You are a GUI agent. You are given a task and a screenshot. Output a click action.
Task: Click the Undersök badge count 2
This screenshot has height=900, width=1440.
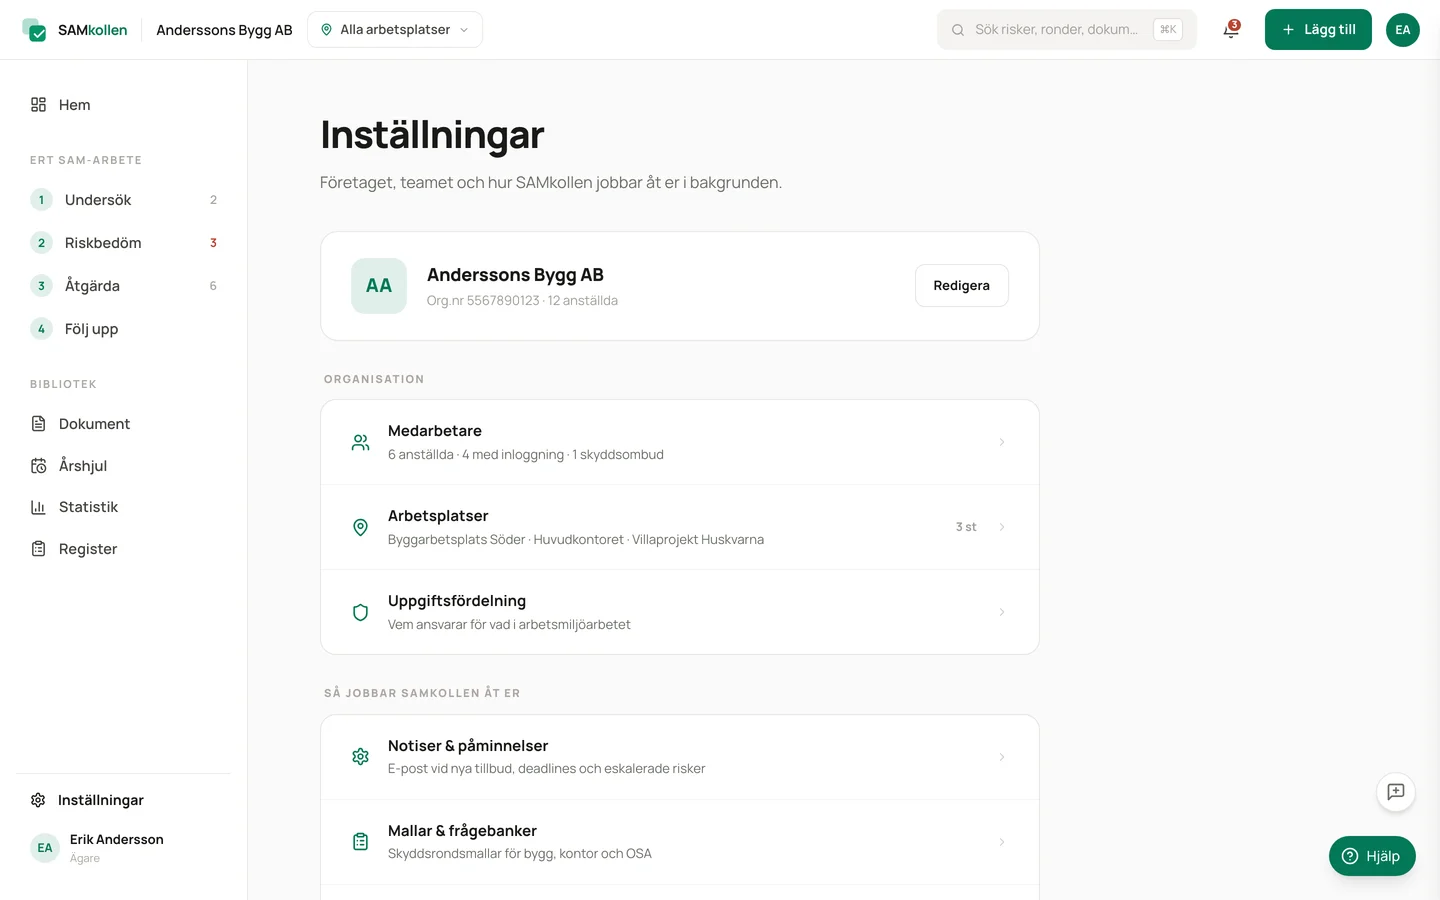(213, 200)
